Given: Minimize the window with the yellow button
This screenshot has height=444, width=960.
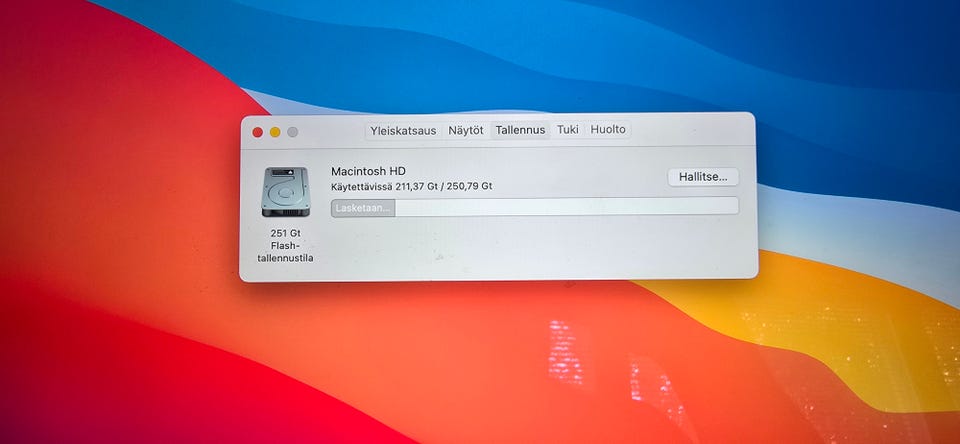Looking at the screenshot, I should click(x=275, y=132).
